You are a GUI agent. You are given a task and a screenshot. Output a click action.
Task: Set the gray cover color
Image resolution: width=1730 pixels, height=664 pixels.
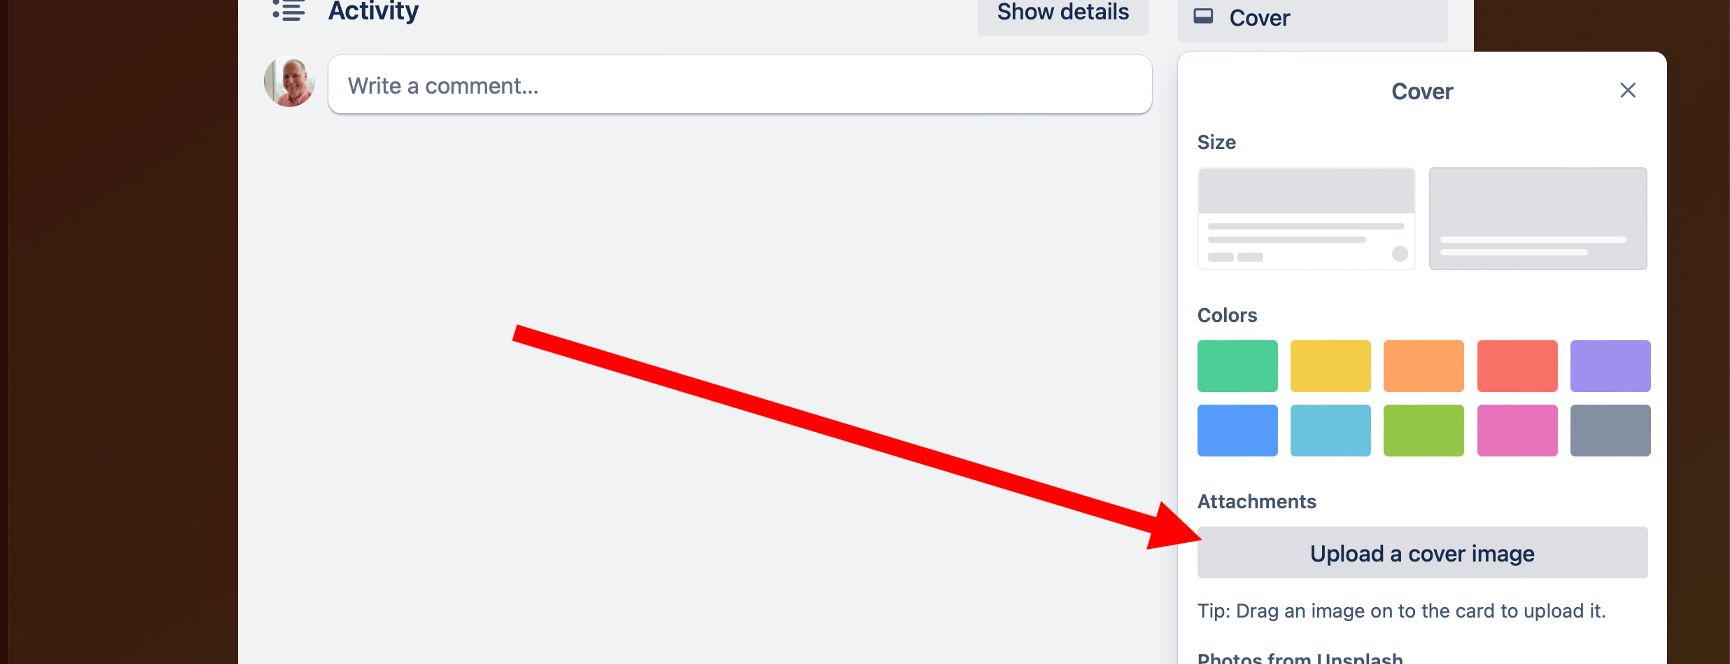1610,430
